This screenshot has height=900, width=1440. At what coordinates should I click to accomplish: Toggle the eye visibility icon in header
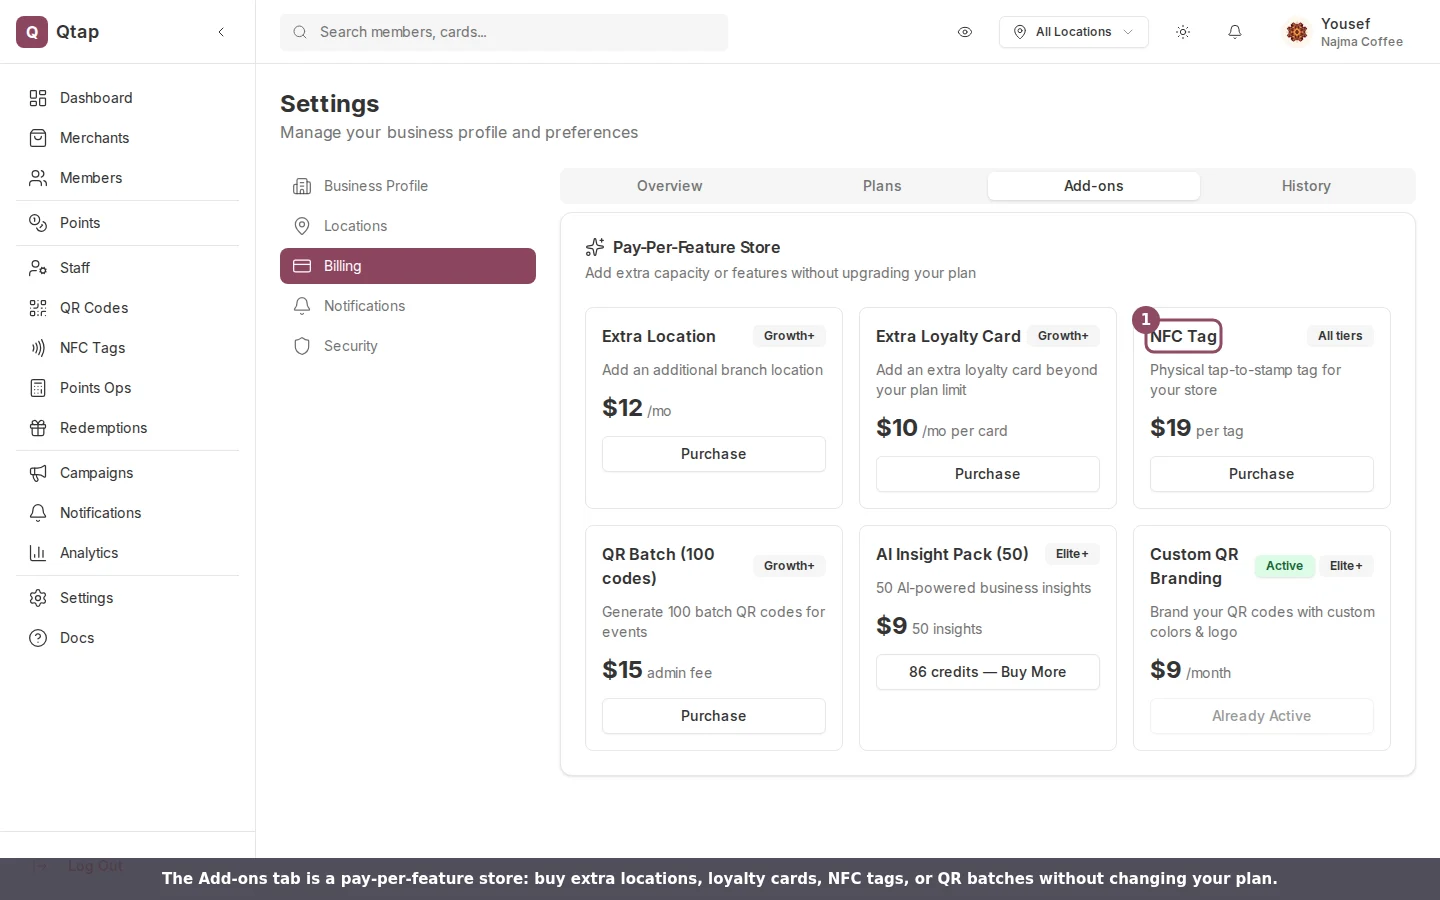(x=965, y=32)
